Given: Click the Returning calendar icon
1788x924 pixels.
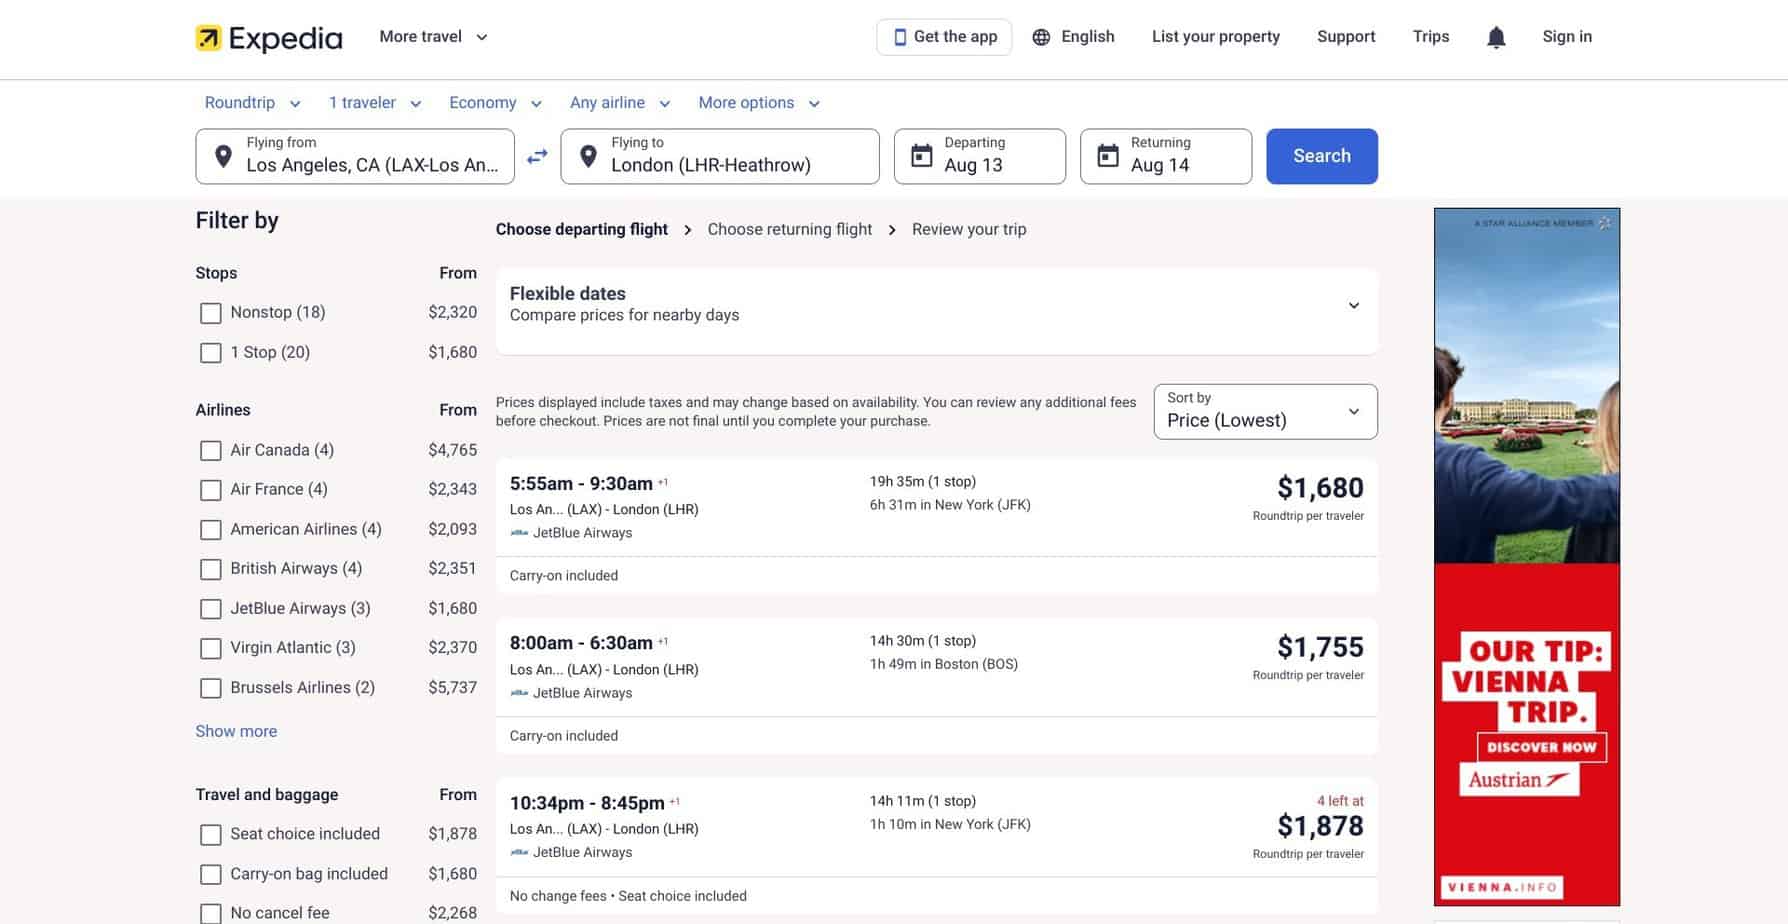Looking at the screenshot, I should coord(1107,156).
